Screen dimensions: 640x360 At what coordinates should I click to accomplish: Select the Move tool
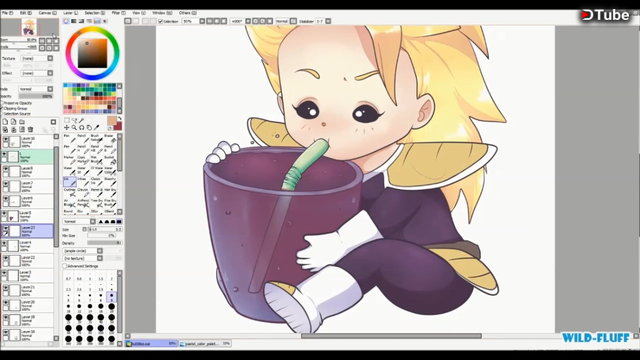[x=67, y=128]
